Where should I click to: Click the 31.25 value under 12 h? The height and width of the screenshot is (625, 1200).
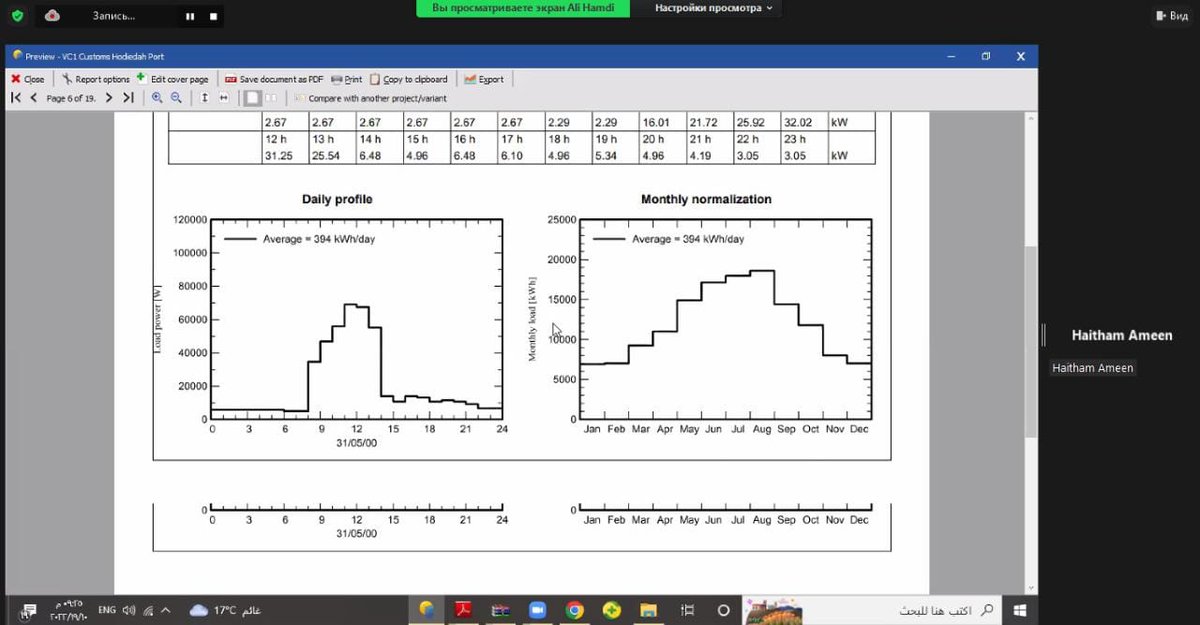(x=278, y=156)
